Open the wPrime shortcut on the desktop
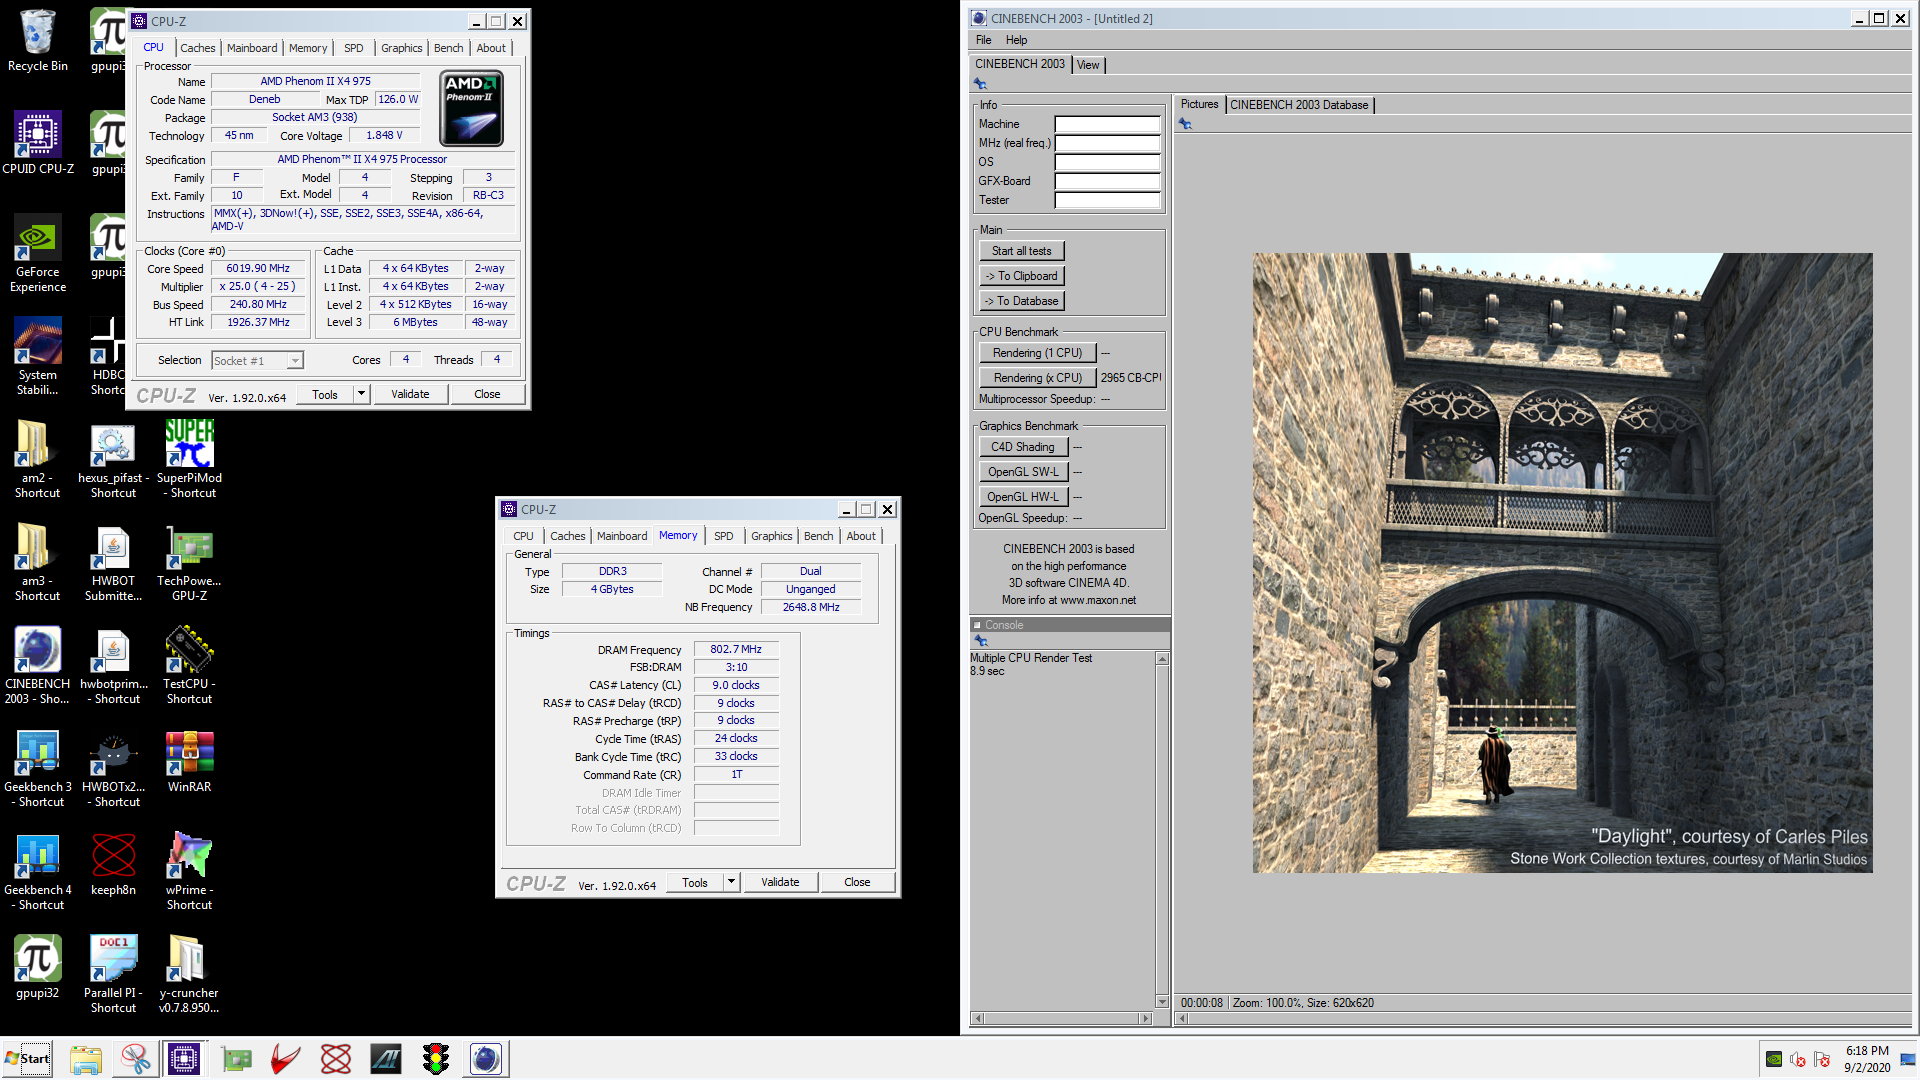Viewport: 1920px width, 1080px height. pos(189,871)
